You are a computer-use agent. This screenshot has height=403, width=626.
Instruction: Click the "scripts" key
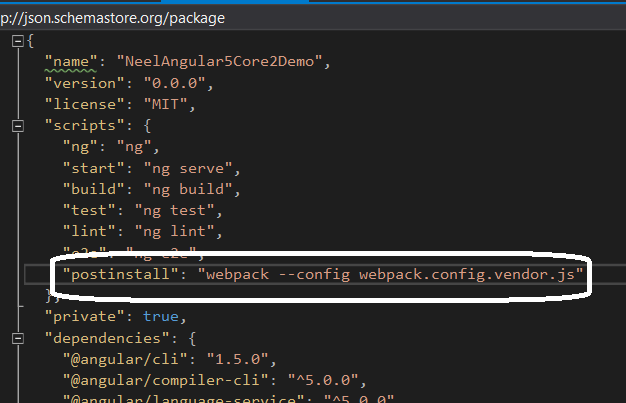pos(85,126)
